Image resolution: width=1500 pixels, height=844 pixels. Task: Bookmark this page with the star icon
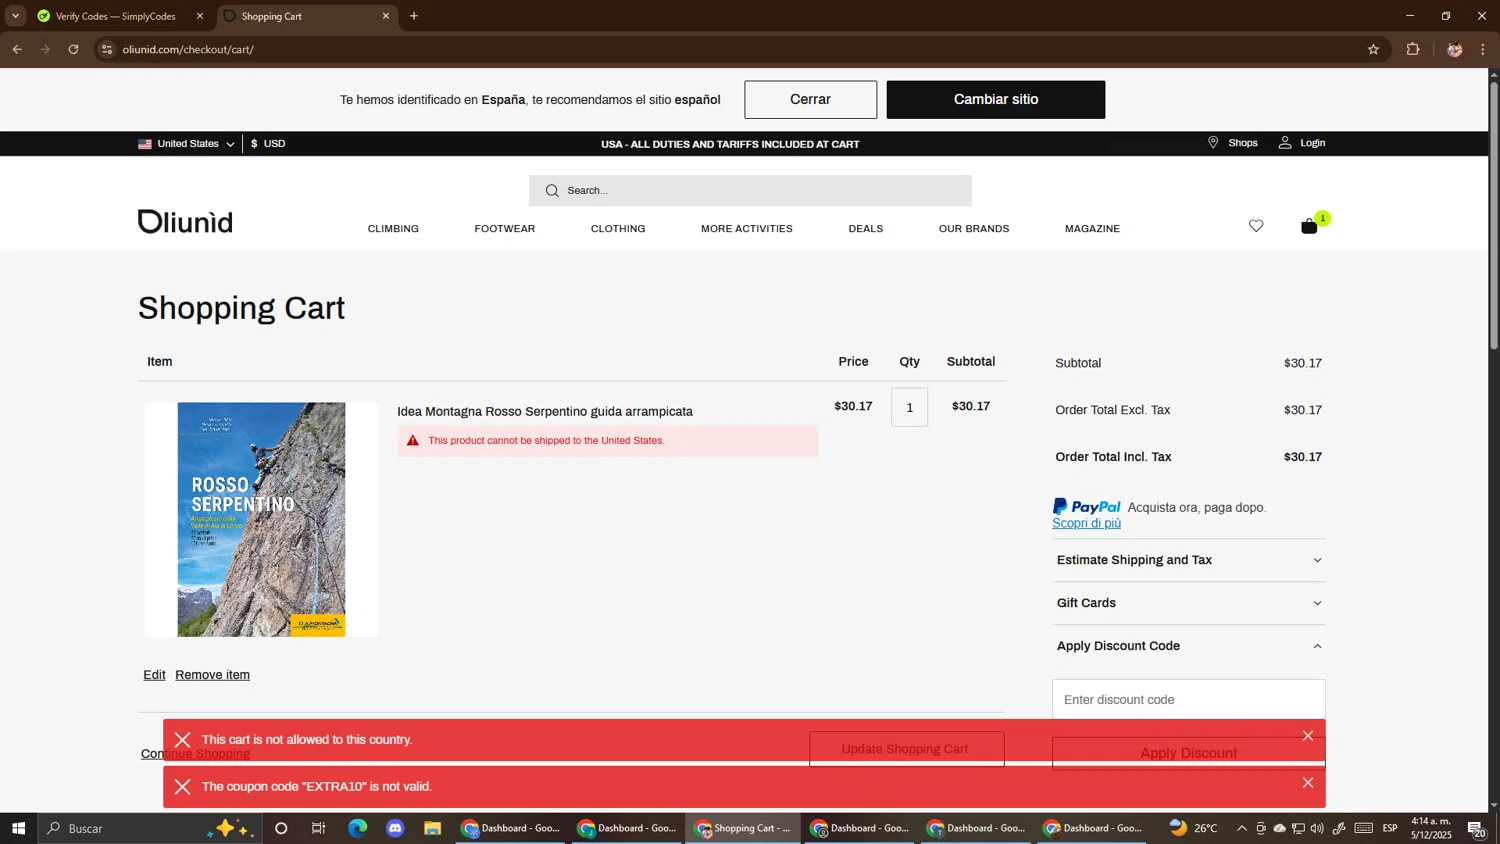(x=1373, y=49)
